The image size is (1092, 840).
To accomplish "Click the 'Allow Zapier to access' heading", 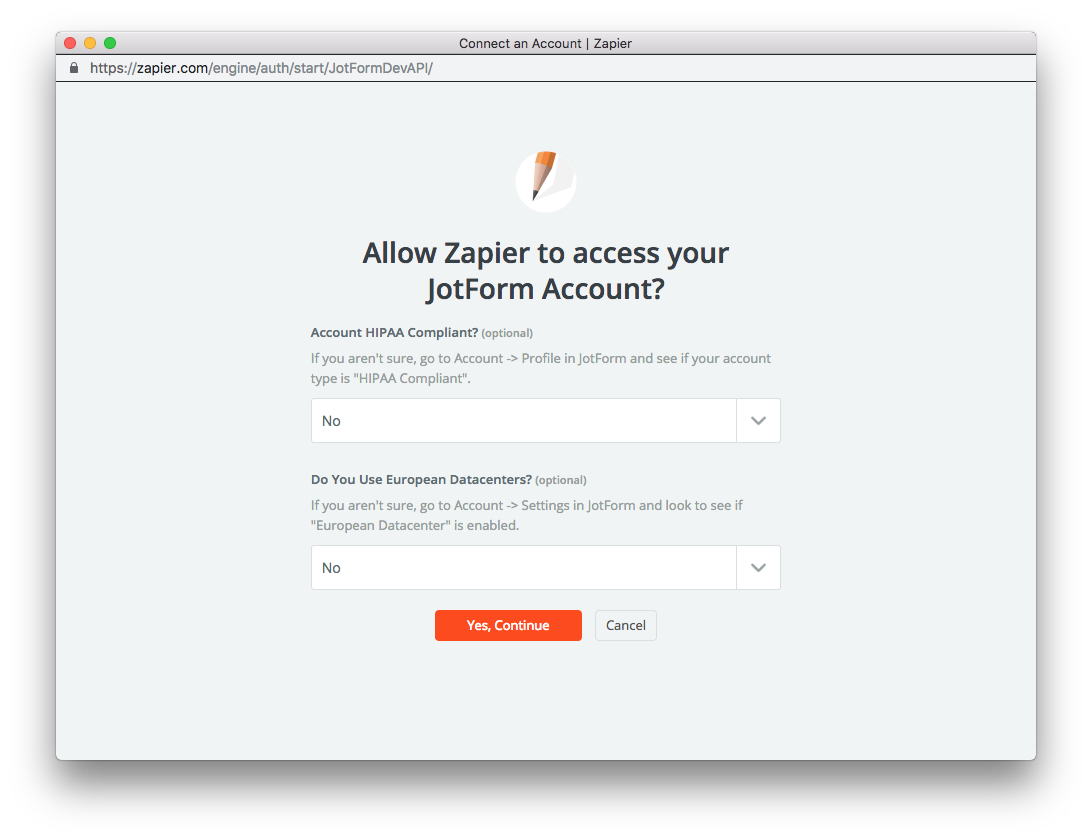I will click(x=545, y=271).
